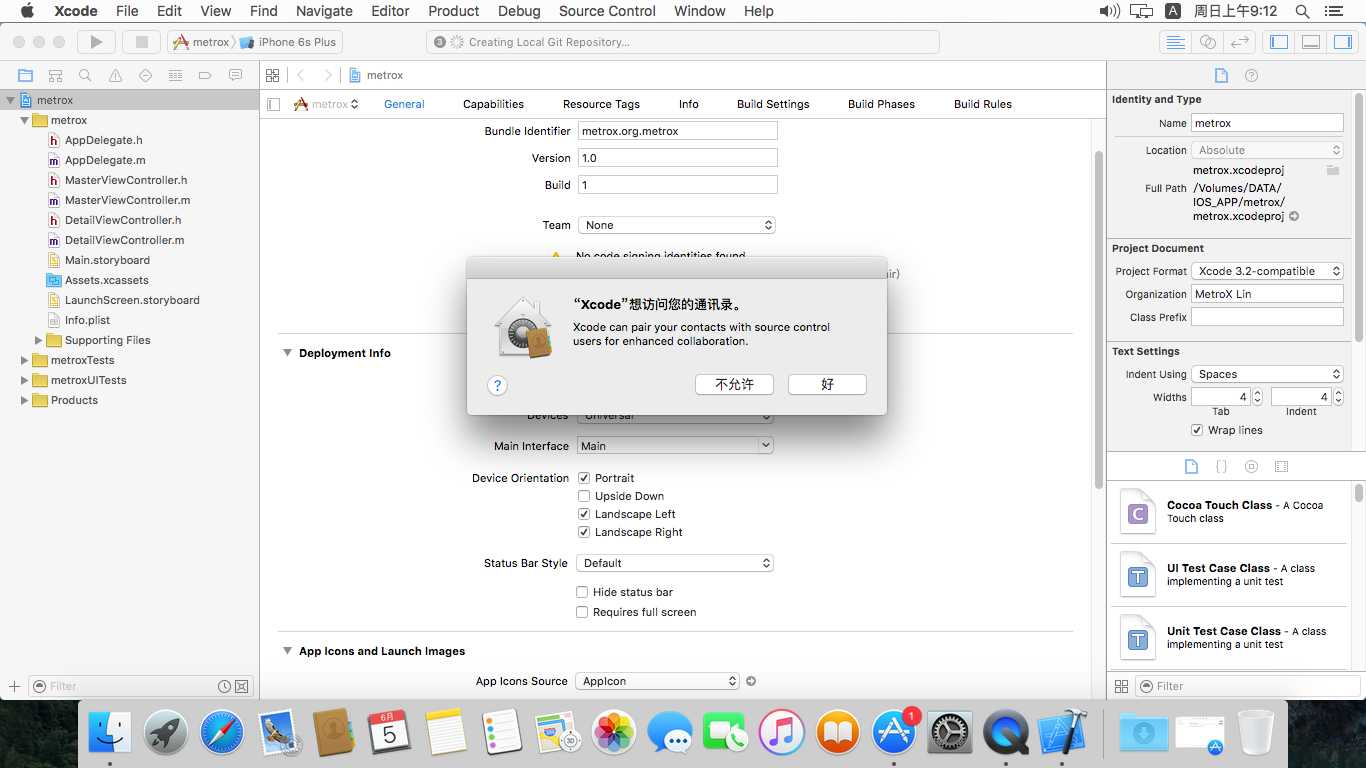The height and width of the screenshot is (768, 1366).
Task: Click the Stop button in toolbar
Action: tap(142, 42)
